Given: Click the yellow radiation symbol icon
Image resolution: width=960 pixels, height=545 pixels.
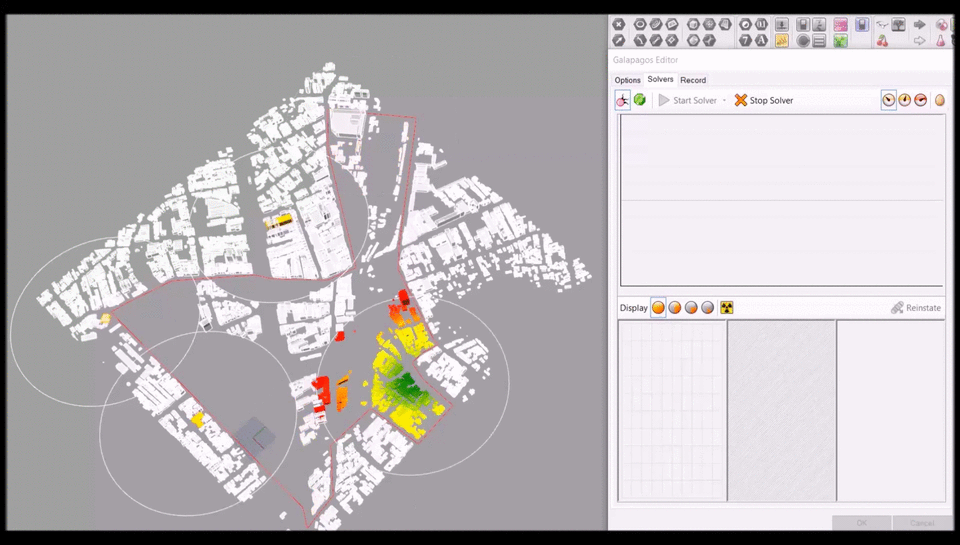Looking at the screenshot, I should click(727, 308).
